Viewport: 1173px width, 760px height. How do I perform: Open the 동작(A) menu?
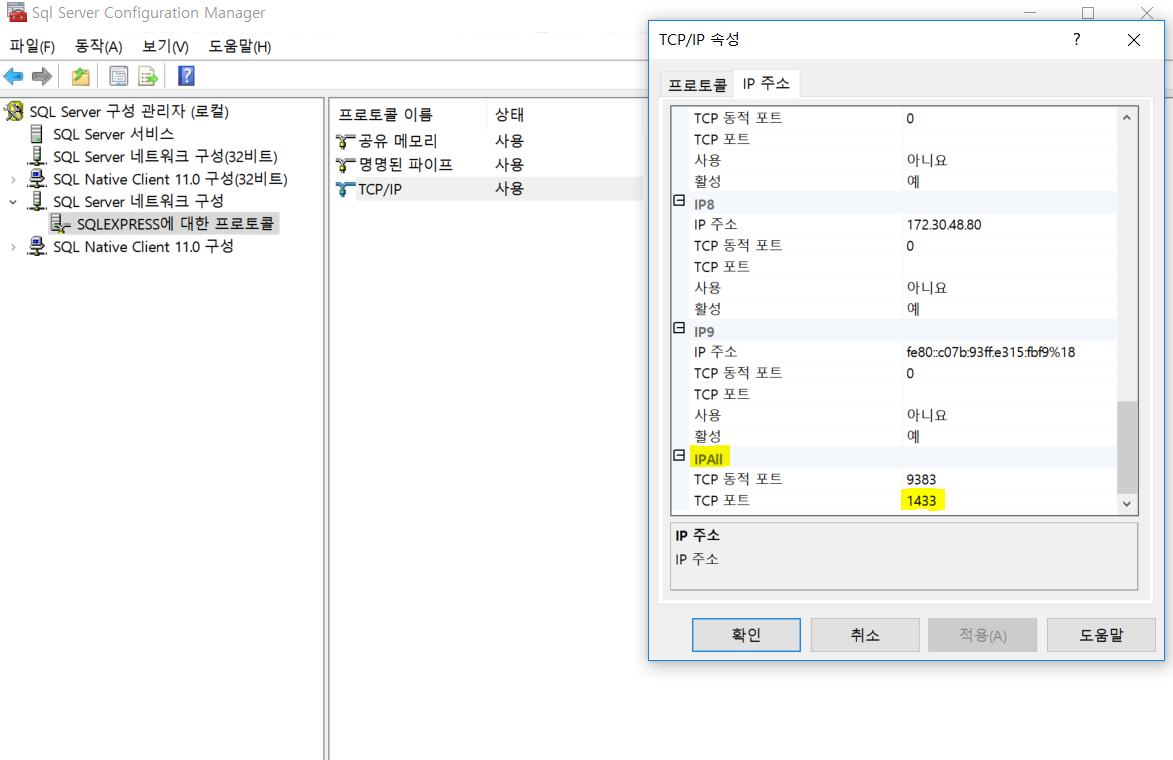click(x=98, y=46)
